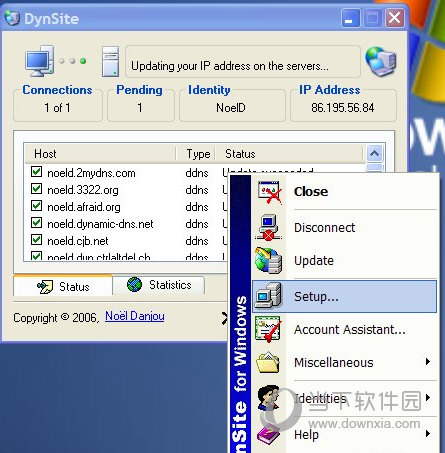The height and width of the screenshot is (453, 445).
Task: Click the Setup computers icon
Action: pyautogui.click(x=269, y=295)
